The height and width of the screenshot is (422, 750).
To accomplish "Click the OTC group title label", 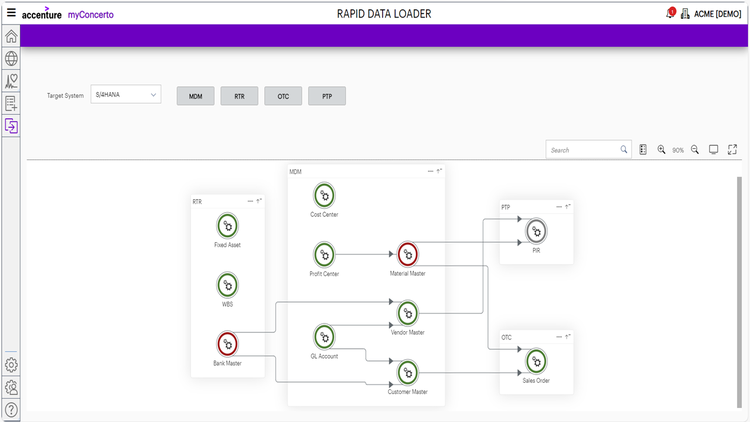I will coord(507,337).
